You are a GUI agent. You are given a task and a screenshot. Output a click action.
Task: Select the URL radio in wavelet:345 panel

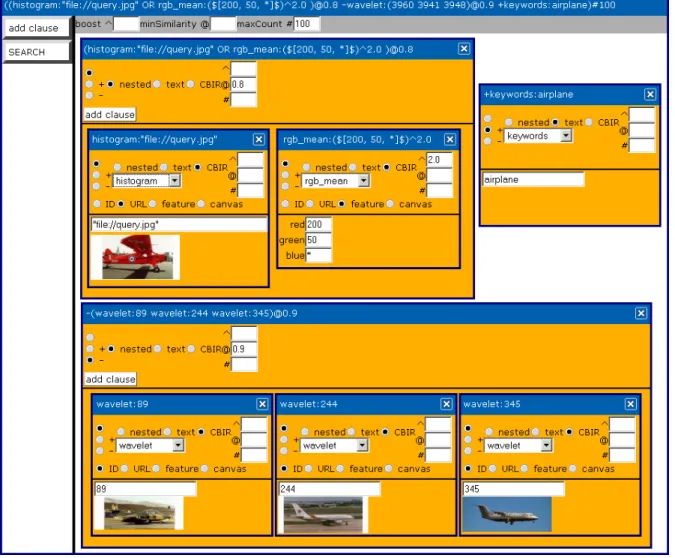pos(493,468)
